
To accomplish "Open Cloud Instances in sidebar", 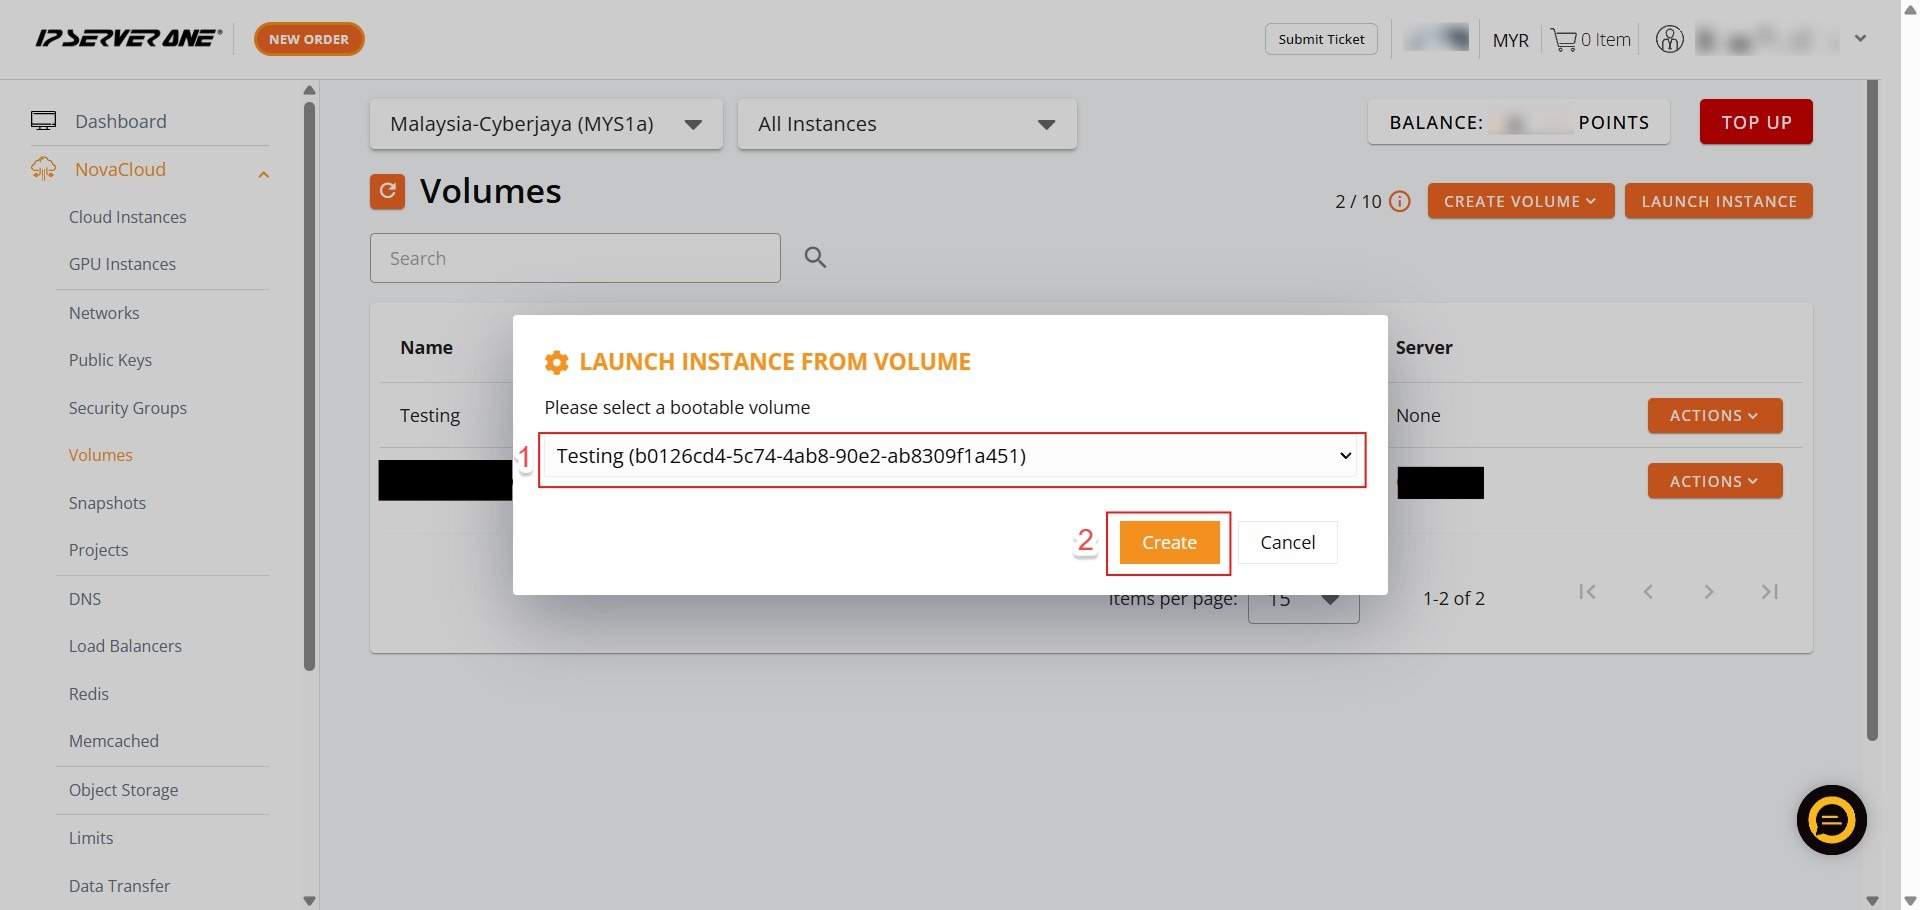I will tap(127, 217).
